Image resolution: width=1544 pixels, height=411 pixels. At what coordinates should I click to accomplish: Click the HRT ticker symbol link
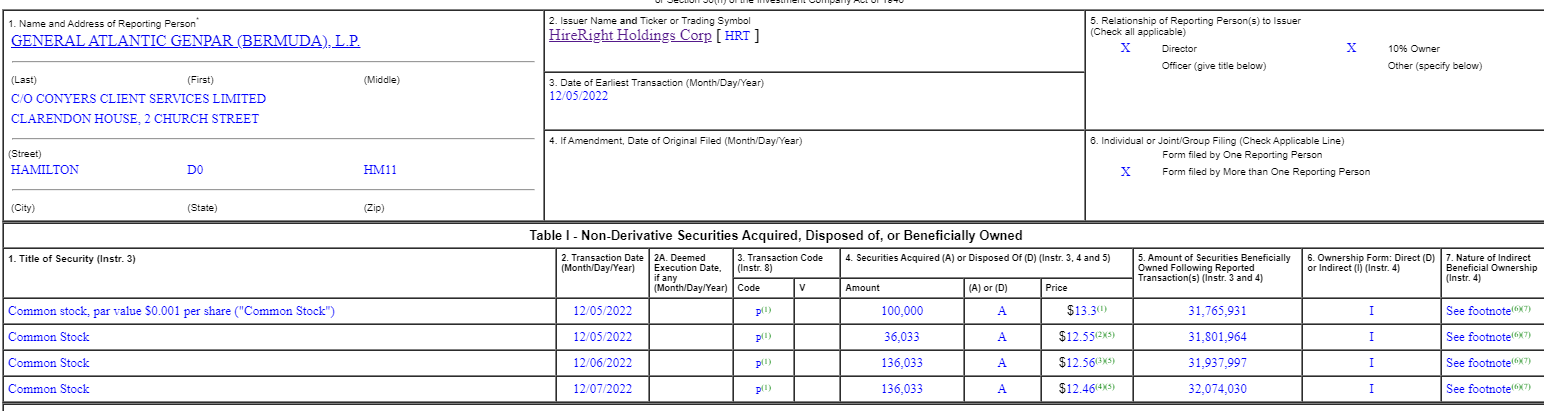click(738, 35)
